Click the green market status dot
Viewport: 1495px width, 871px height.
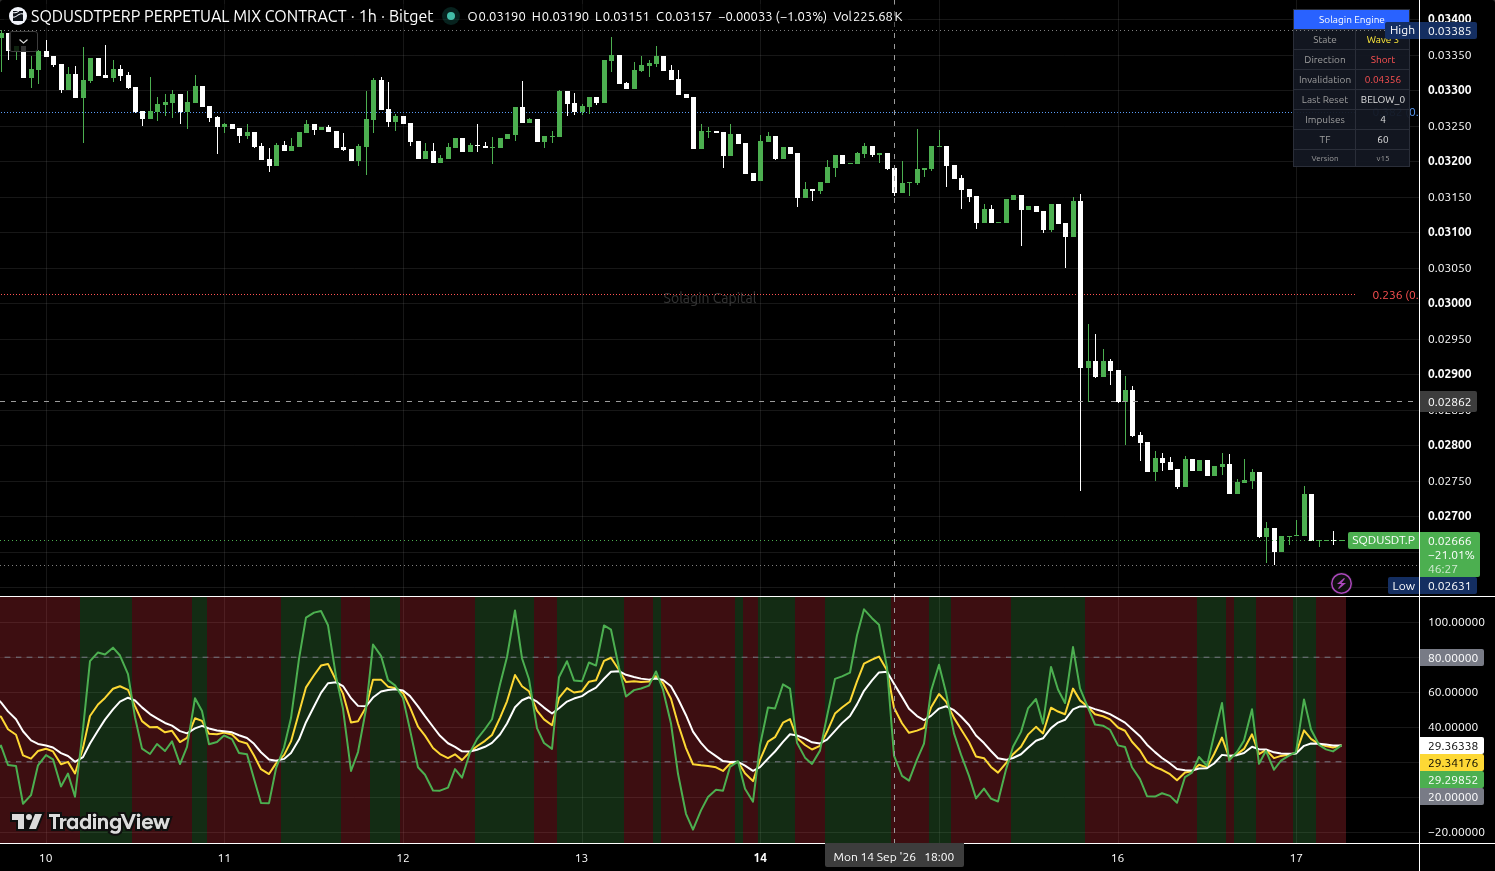point(451,16)
